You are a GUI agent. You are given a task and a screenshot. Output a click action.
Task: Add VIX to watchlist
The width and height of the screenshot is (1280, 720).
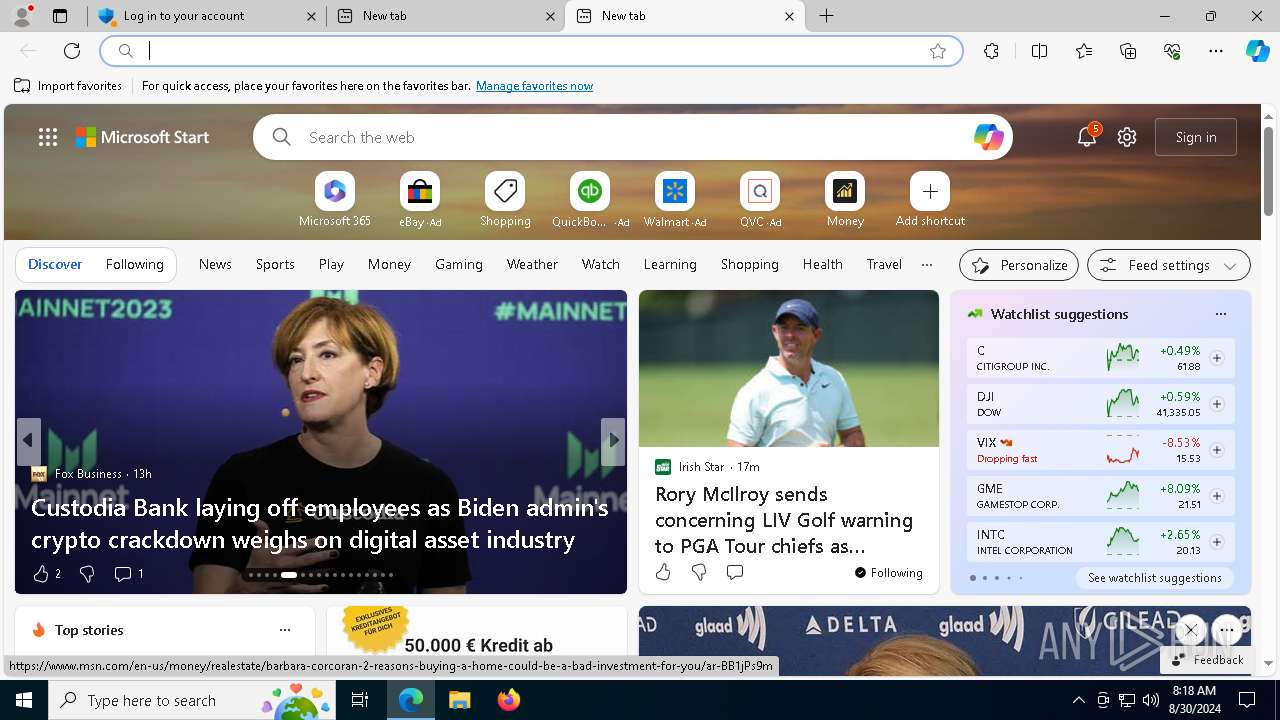[1217, 450]
